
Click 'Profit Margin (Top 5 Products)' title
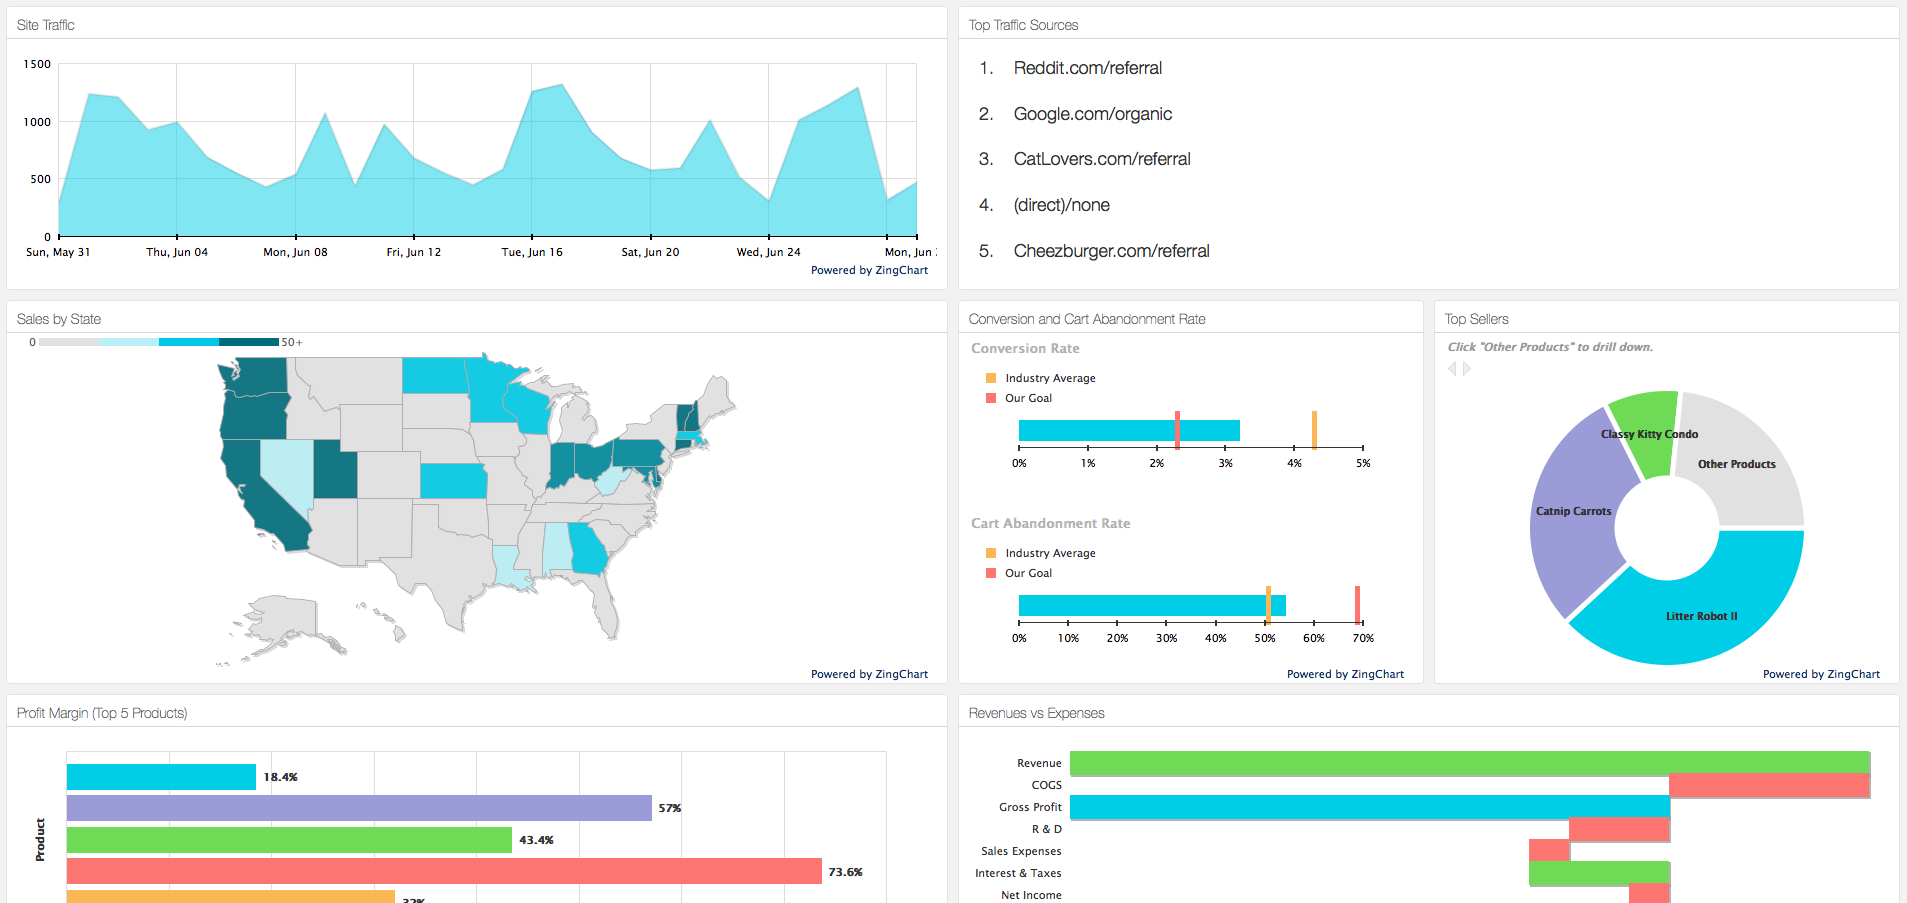[x=102, y=713]
